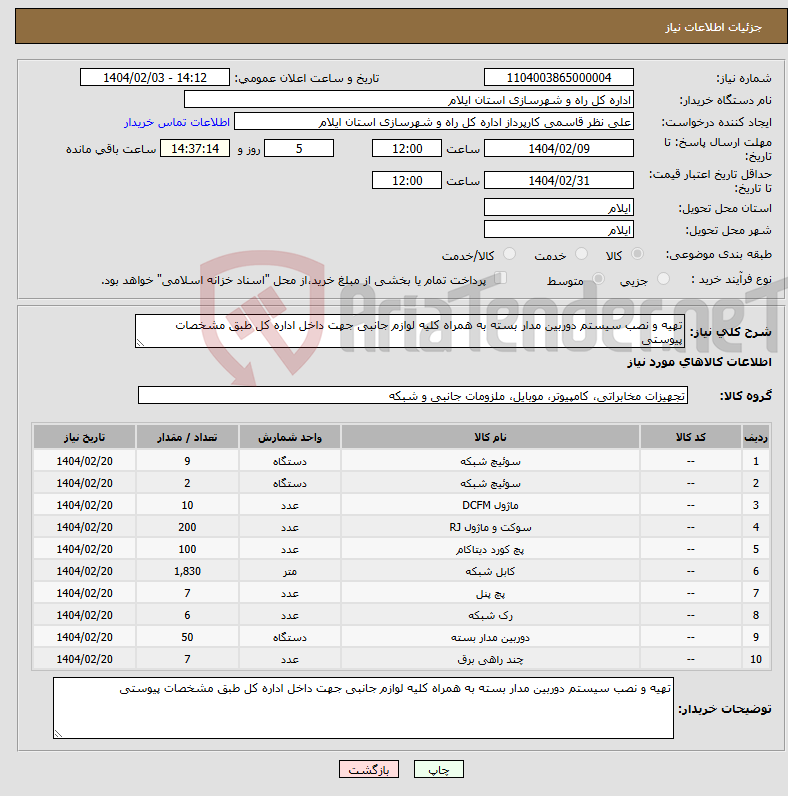Click the تاریخ نیاز column header

[x=84, y=437]
